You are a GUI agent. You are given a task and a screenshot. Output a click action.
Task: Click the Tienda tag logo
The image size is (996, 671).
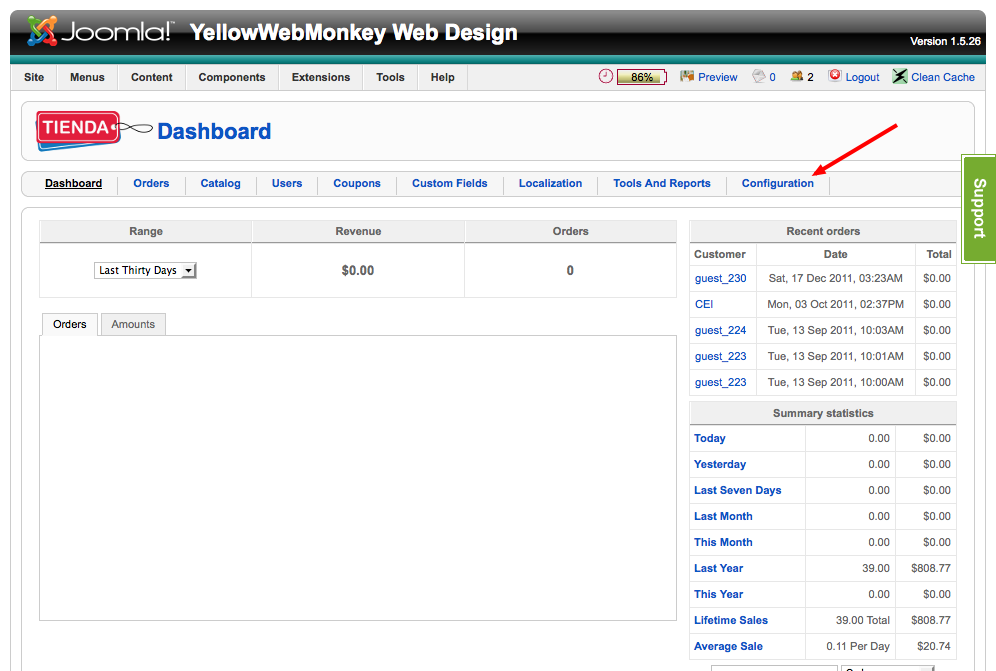click(78, 130)
